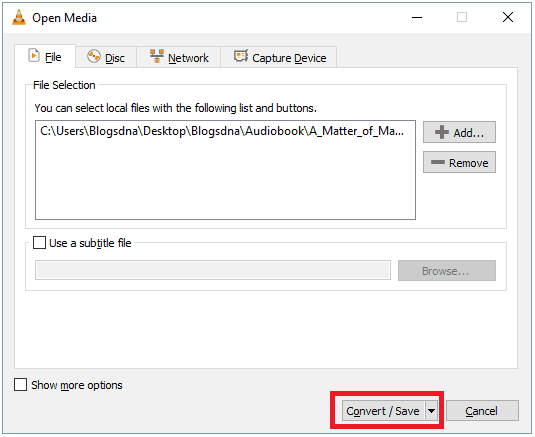The width and height of the screenshot is (535, 437).
Task: Expand the Convert / Save dropdown arrow
Action: tap(432, 410)
